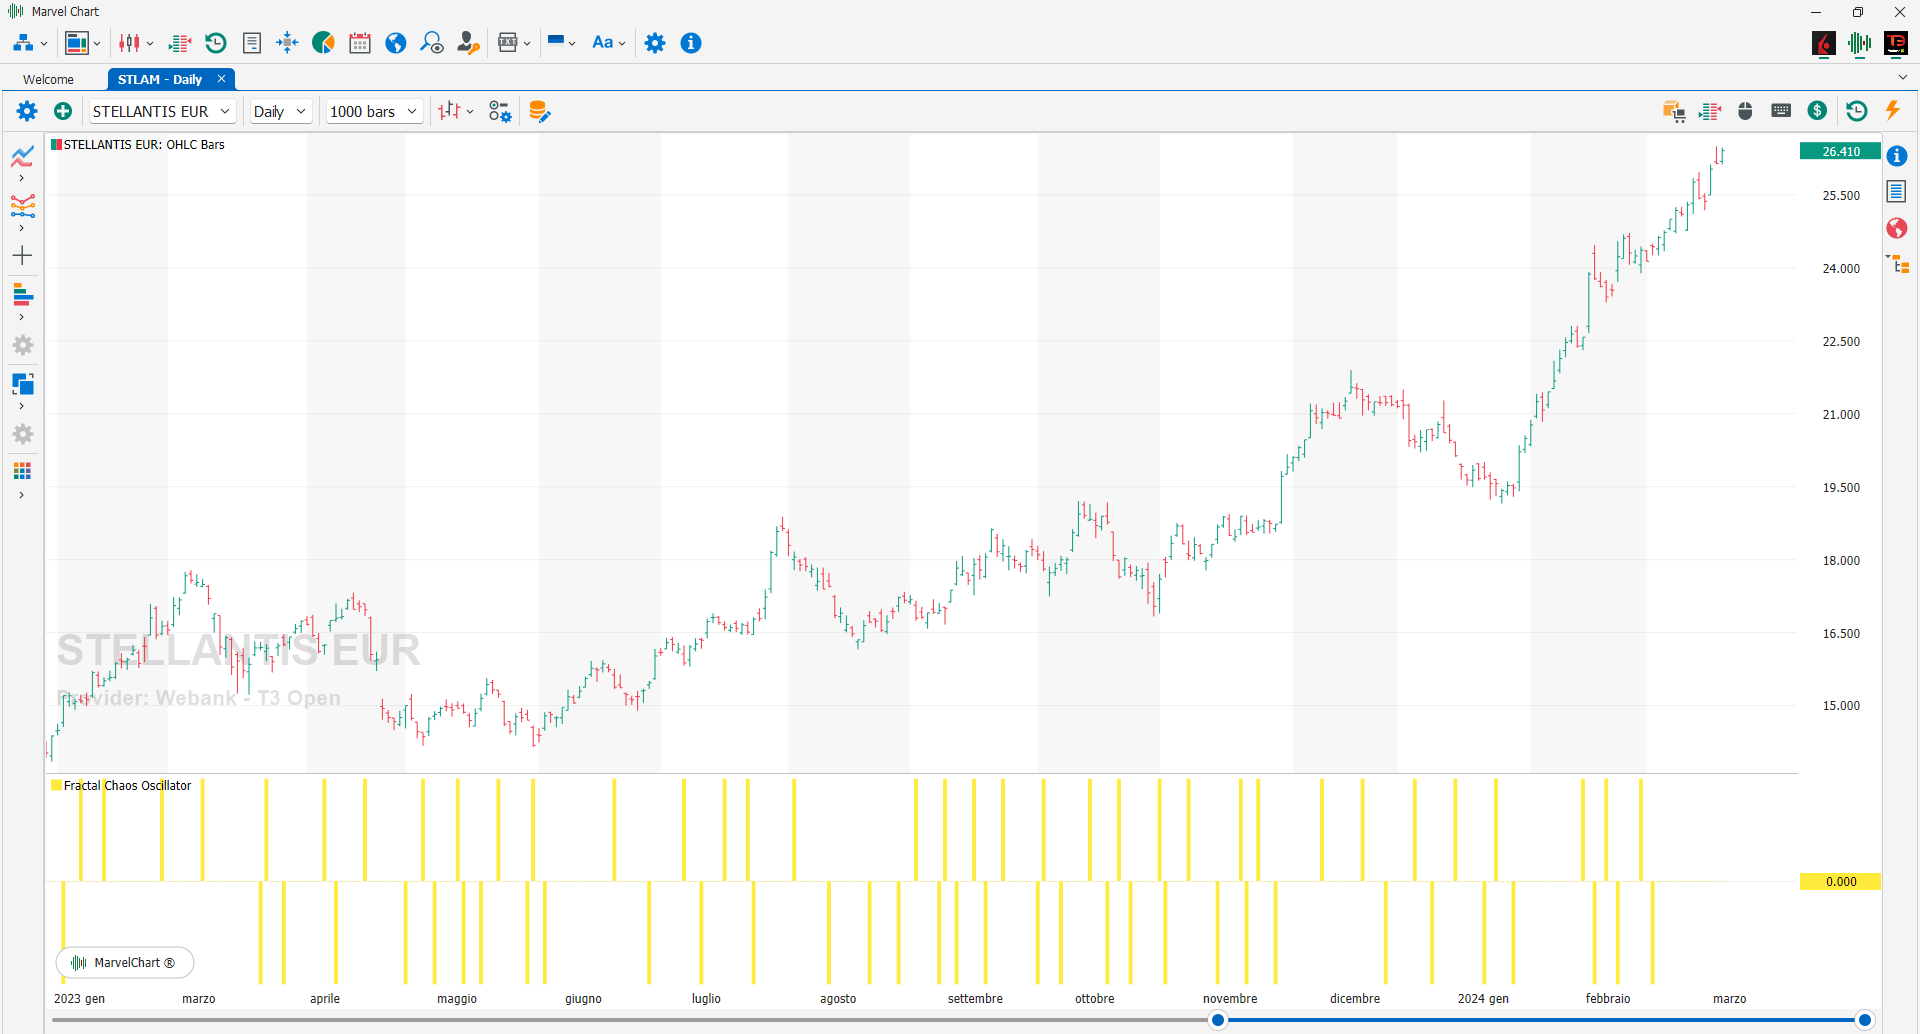Viewport: 1920px width, 1034px height.
Task: Click the green waveform MarvelChart logo top right
Action: point(1860,43)
